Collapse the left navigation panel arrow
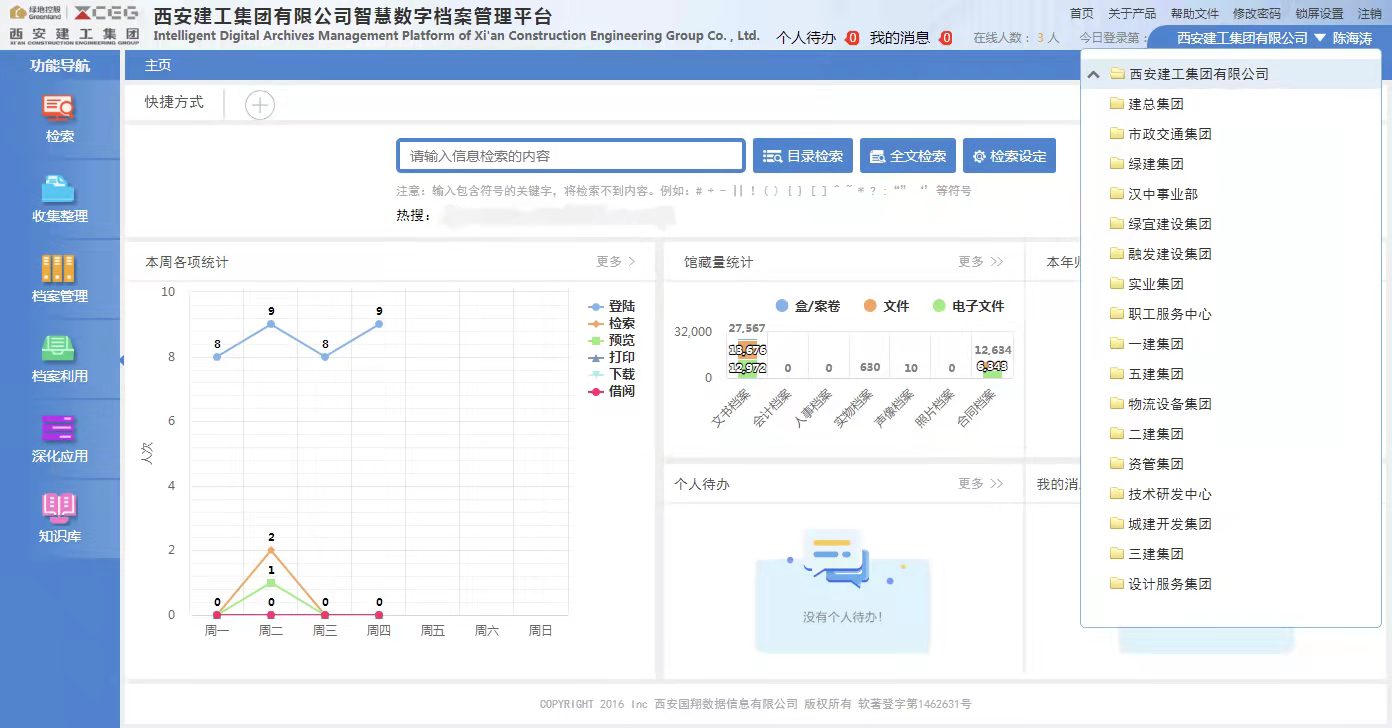The image size is (1392, 728). [121, 360]
